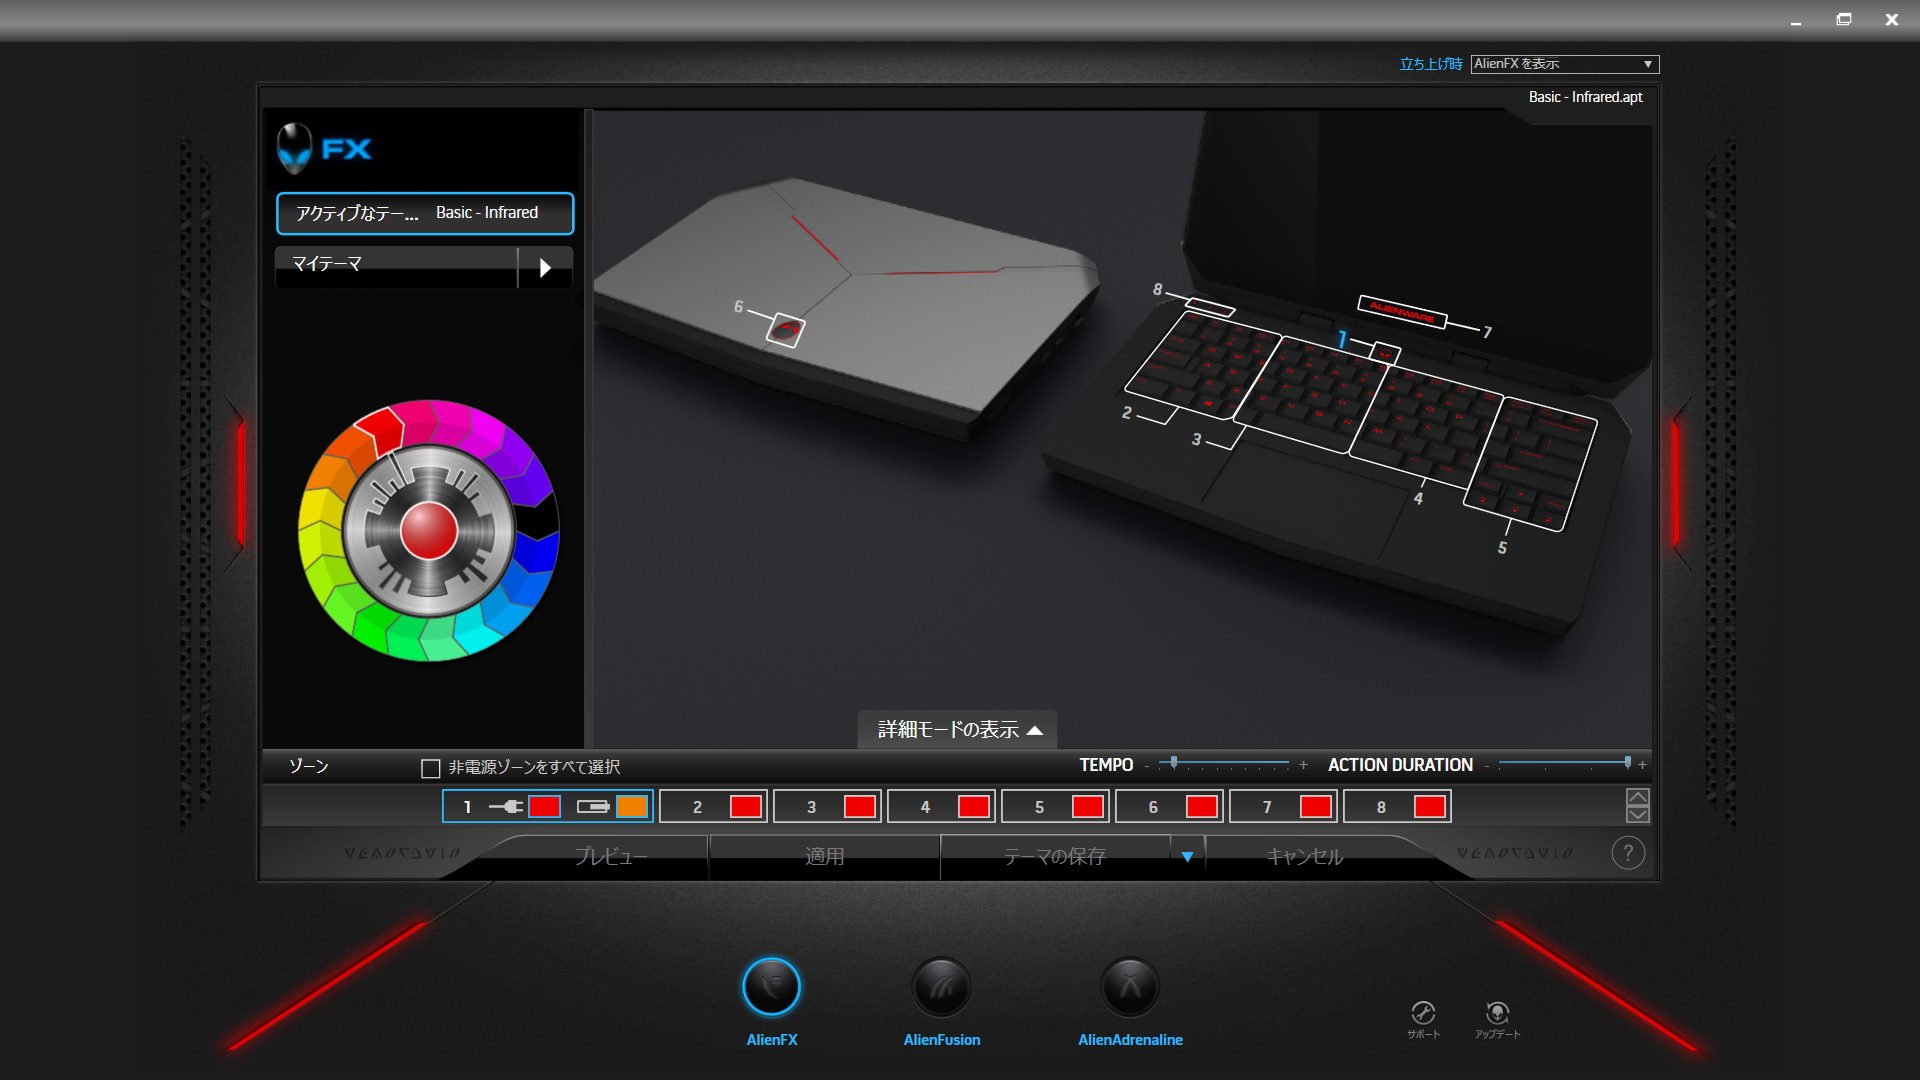Click the zone list scroll down arrow

click(x=1637, y=815)
